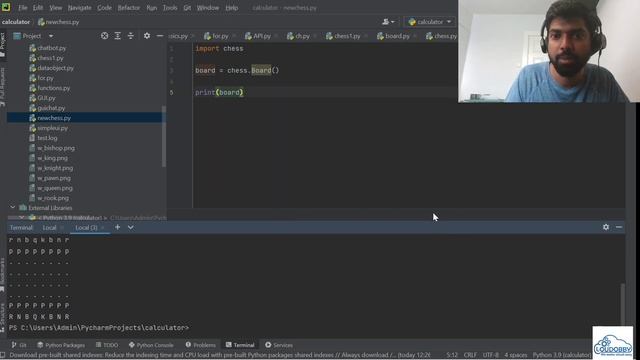Click the PyCharm application logo icon
Viewport: 640px width, 360px height.
6,7
